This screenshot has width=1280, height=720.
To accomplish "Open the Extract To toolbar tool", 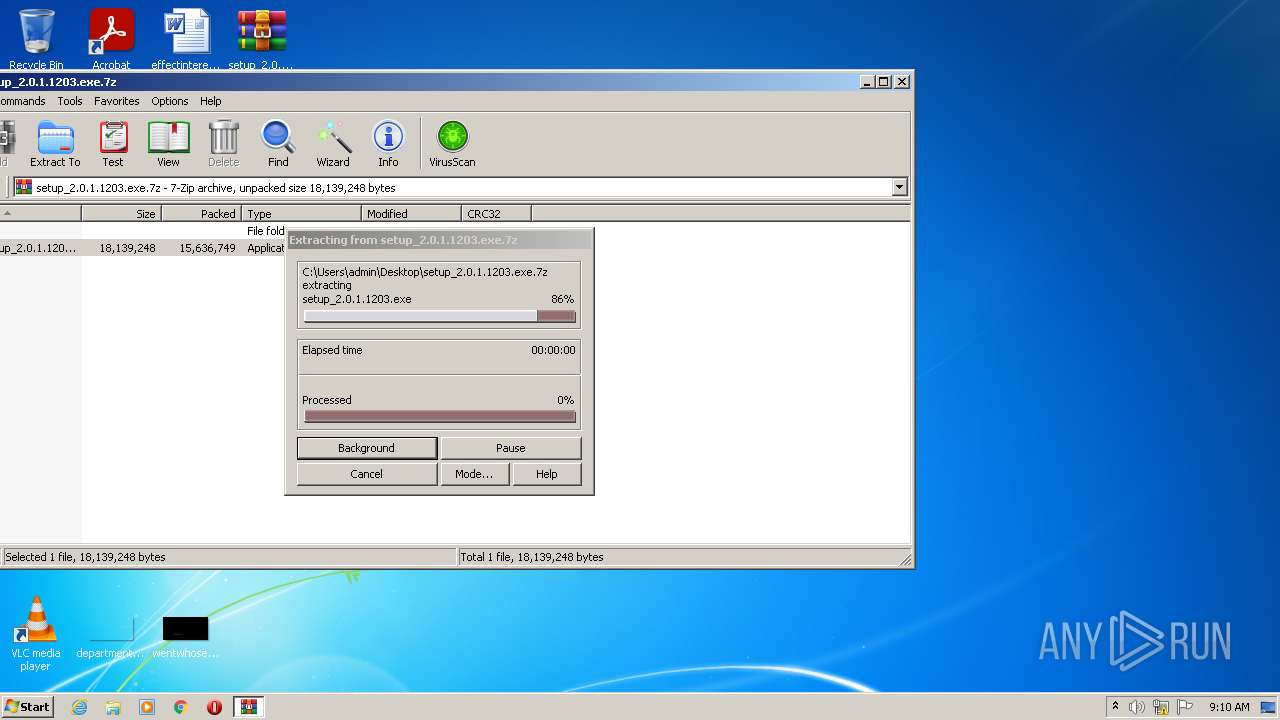I will [55, 145].
